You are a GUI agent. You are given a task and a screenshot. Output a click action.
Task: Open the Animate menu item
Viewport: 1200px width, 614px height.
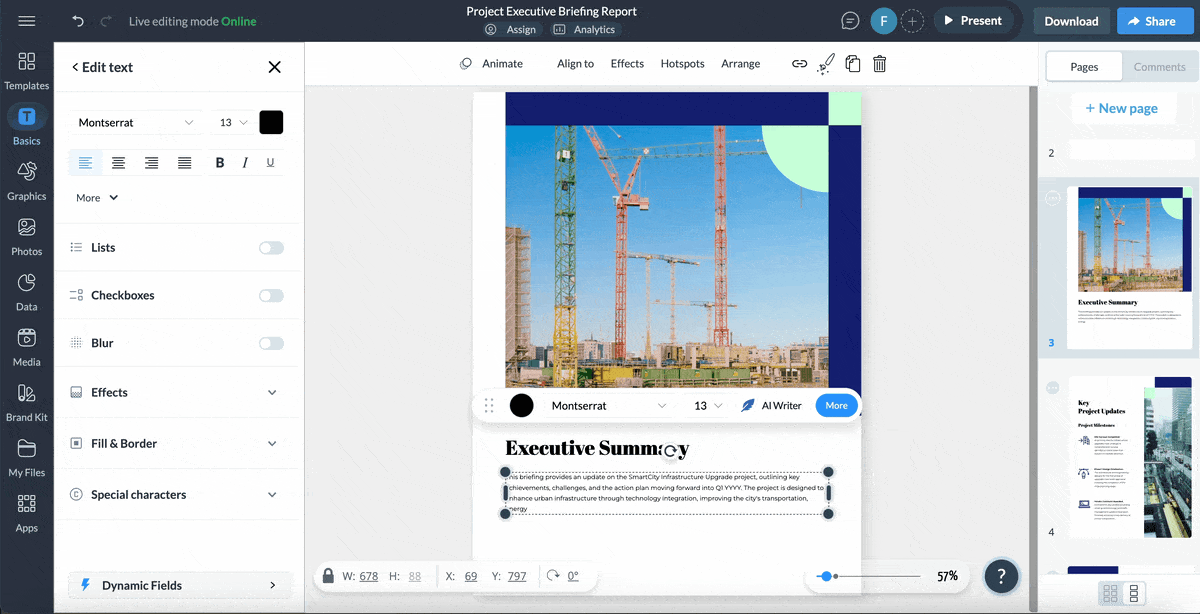(x=491, y=64)
